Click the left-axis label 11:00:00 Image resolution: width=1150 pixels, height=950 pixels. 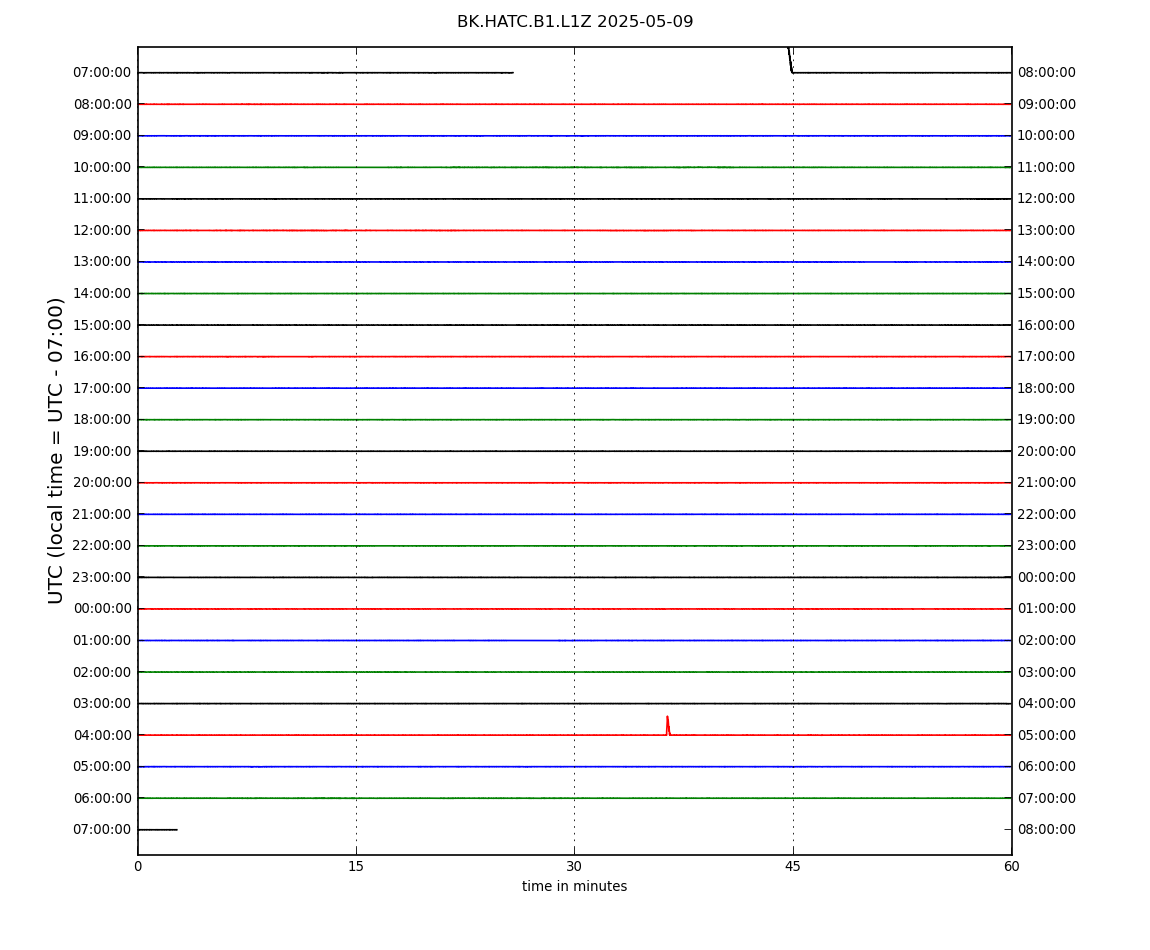coord(102,199)
